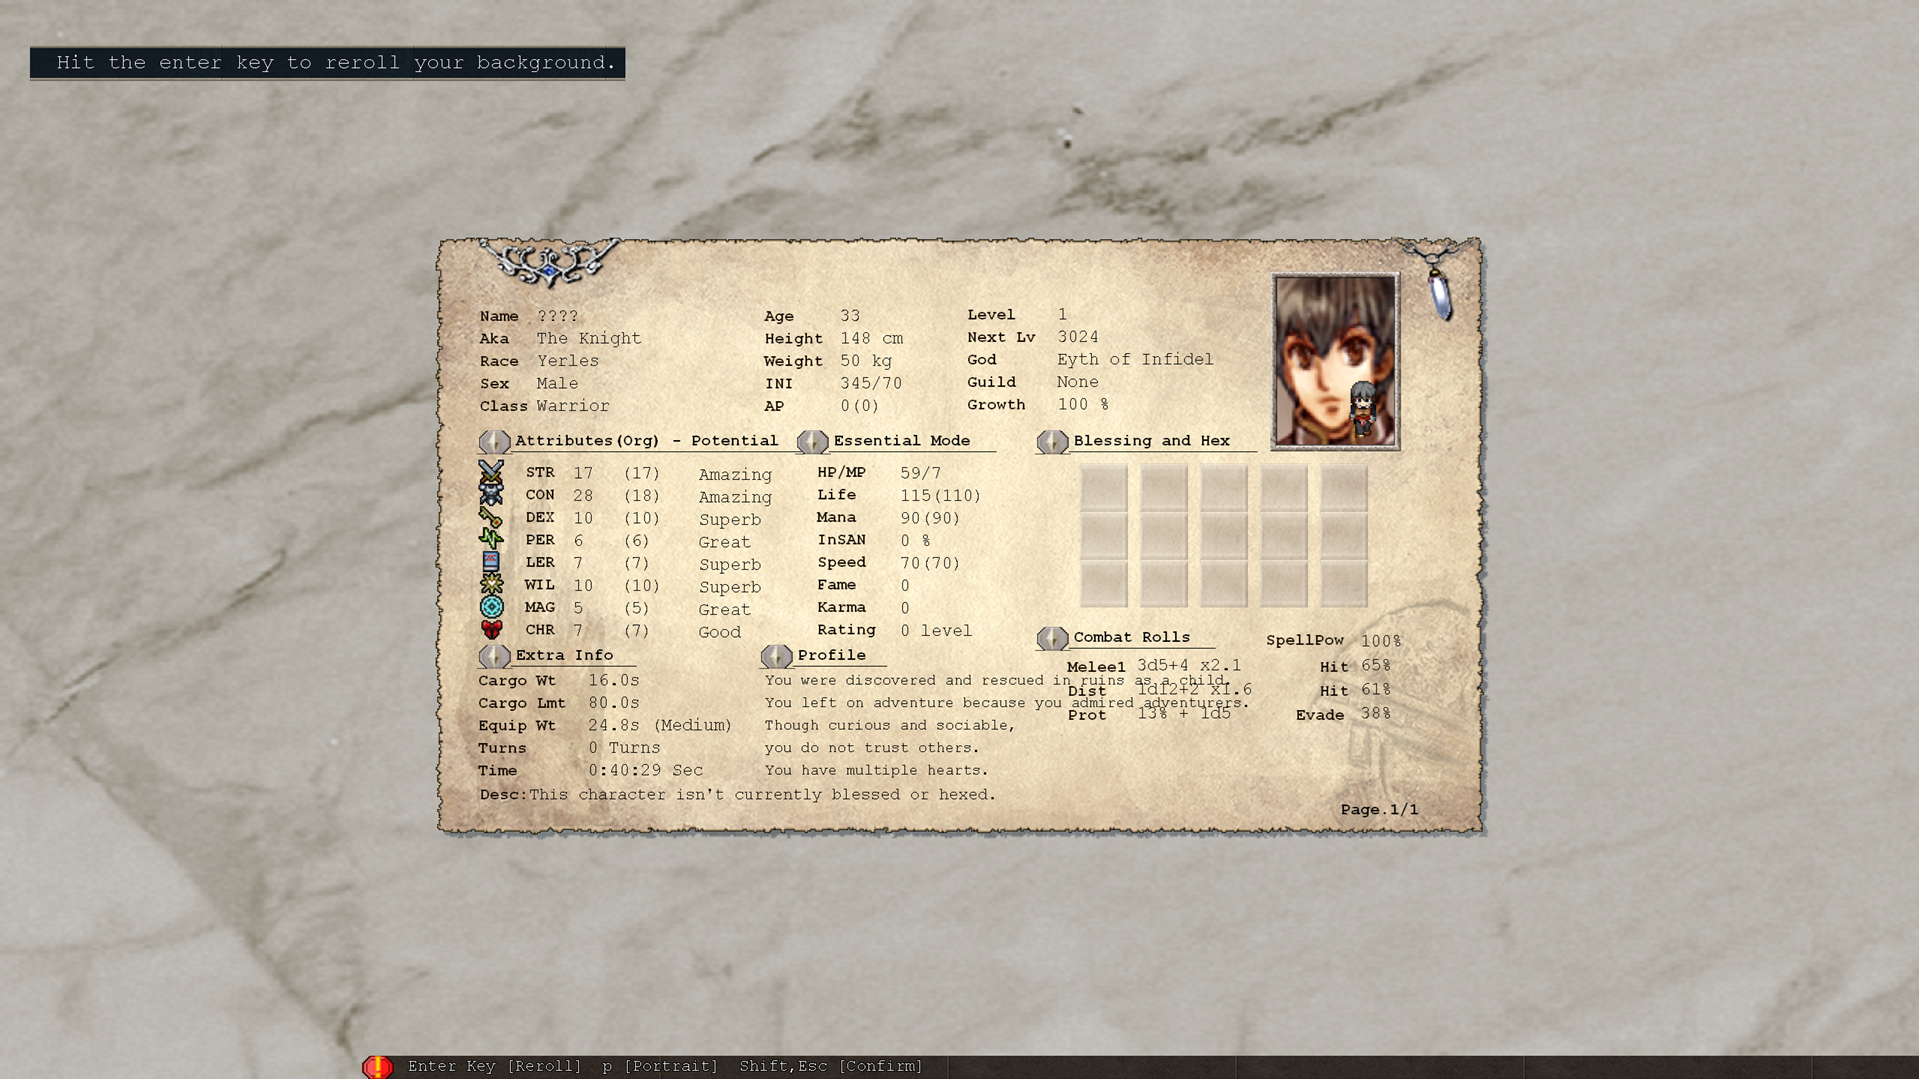Click the DEX attribute icon
1919x1079 pixels.
point(491,517)
